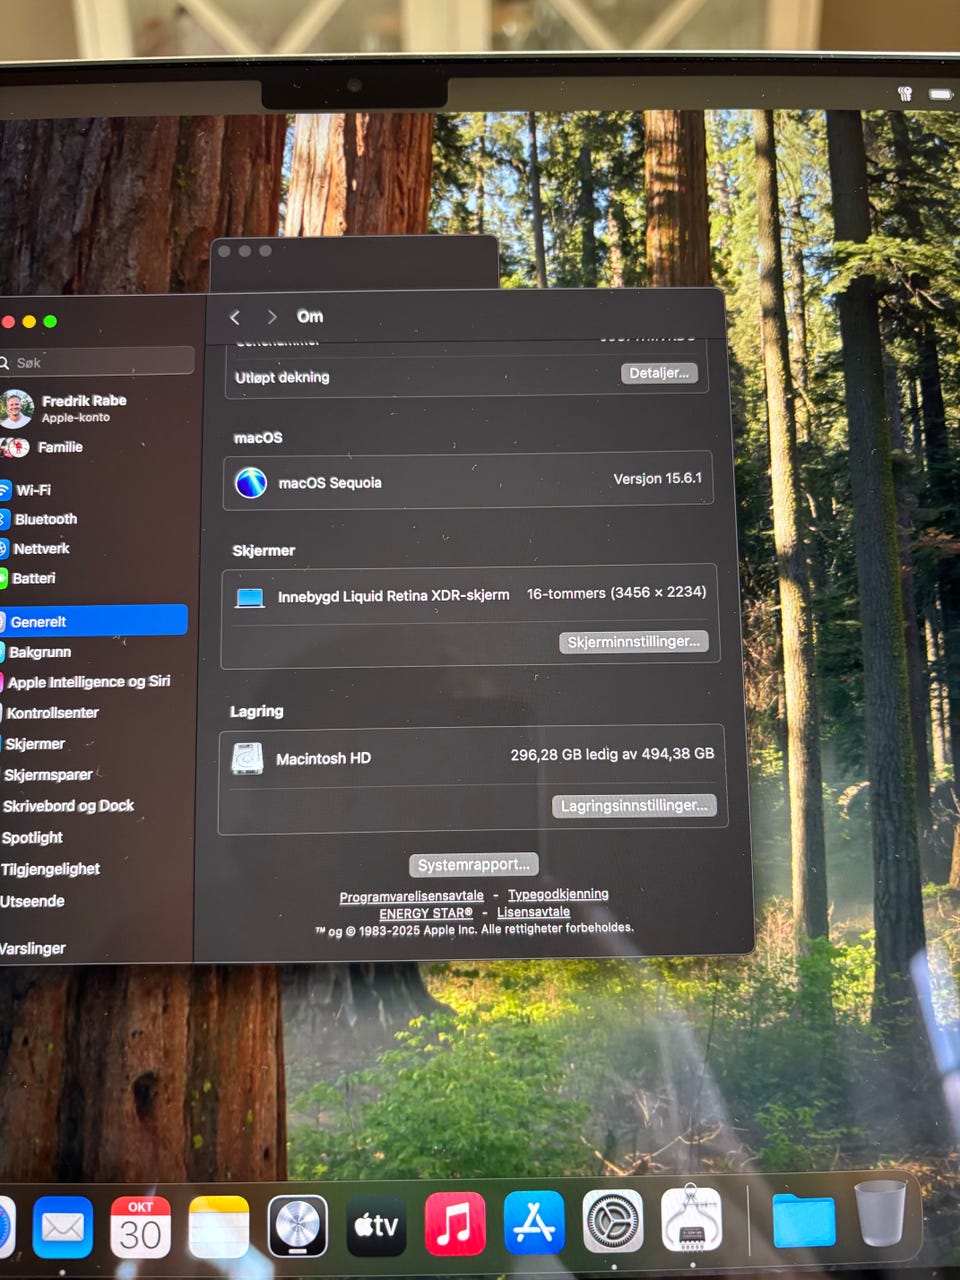The image size is (960, 1280).
Task: Open the Apple TV app in Dock
Action: 376,1225
